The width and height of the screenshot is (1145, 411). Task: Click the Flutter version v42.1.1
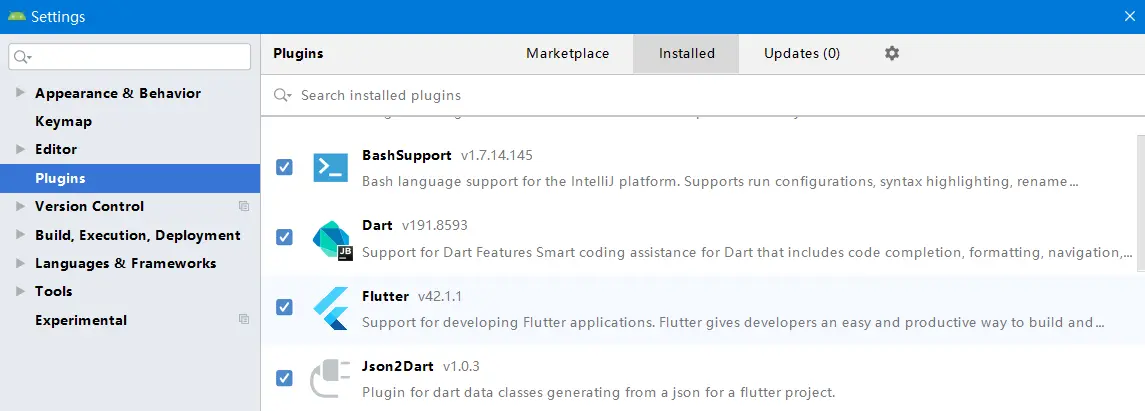[440, 296]
